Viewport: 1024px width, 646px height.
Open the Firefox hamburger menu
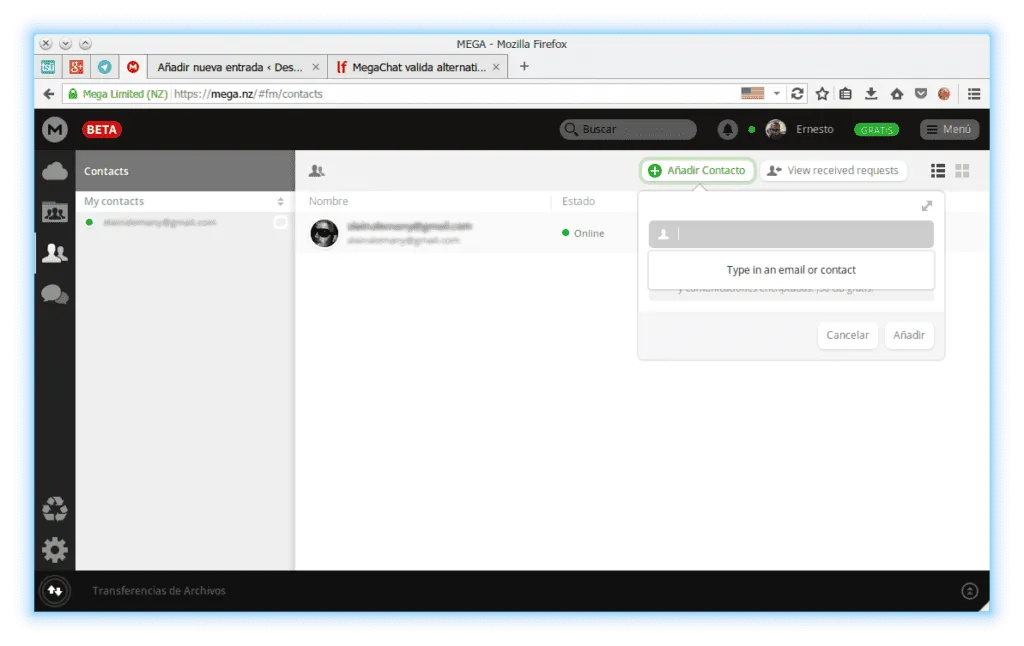(x=974, y=94)
